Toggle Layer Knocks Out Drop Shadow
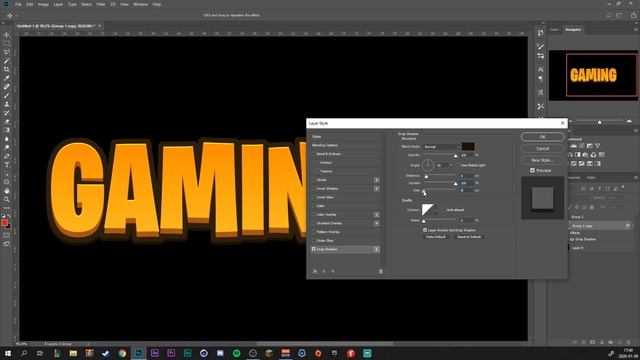 point(425,230)
